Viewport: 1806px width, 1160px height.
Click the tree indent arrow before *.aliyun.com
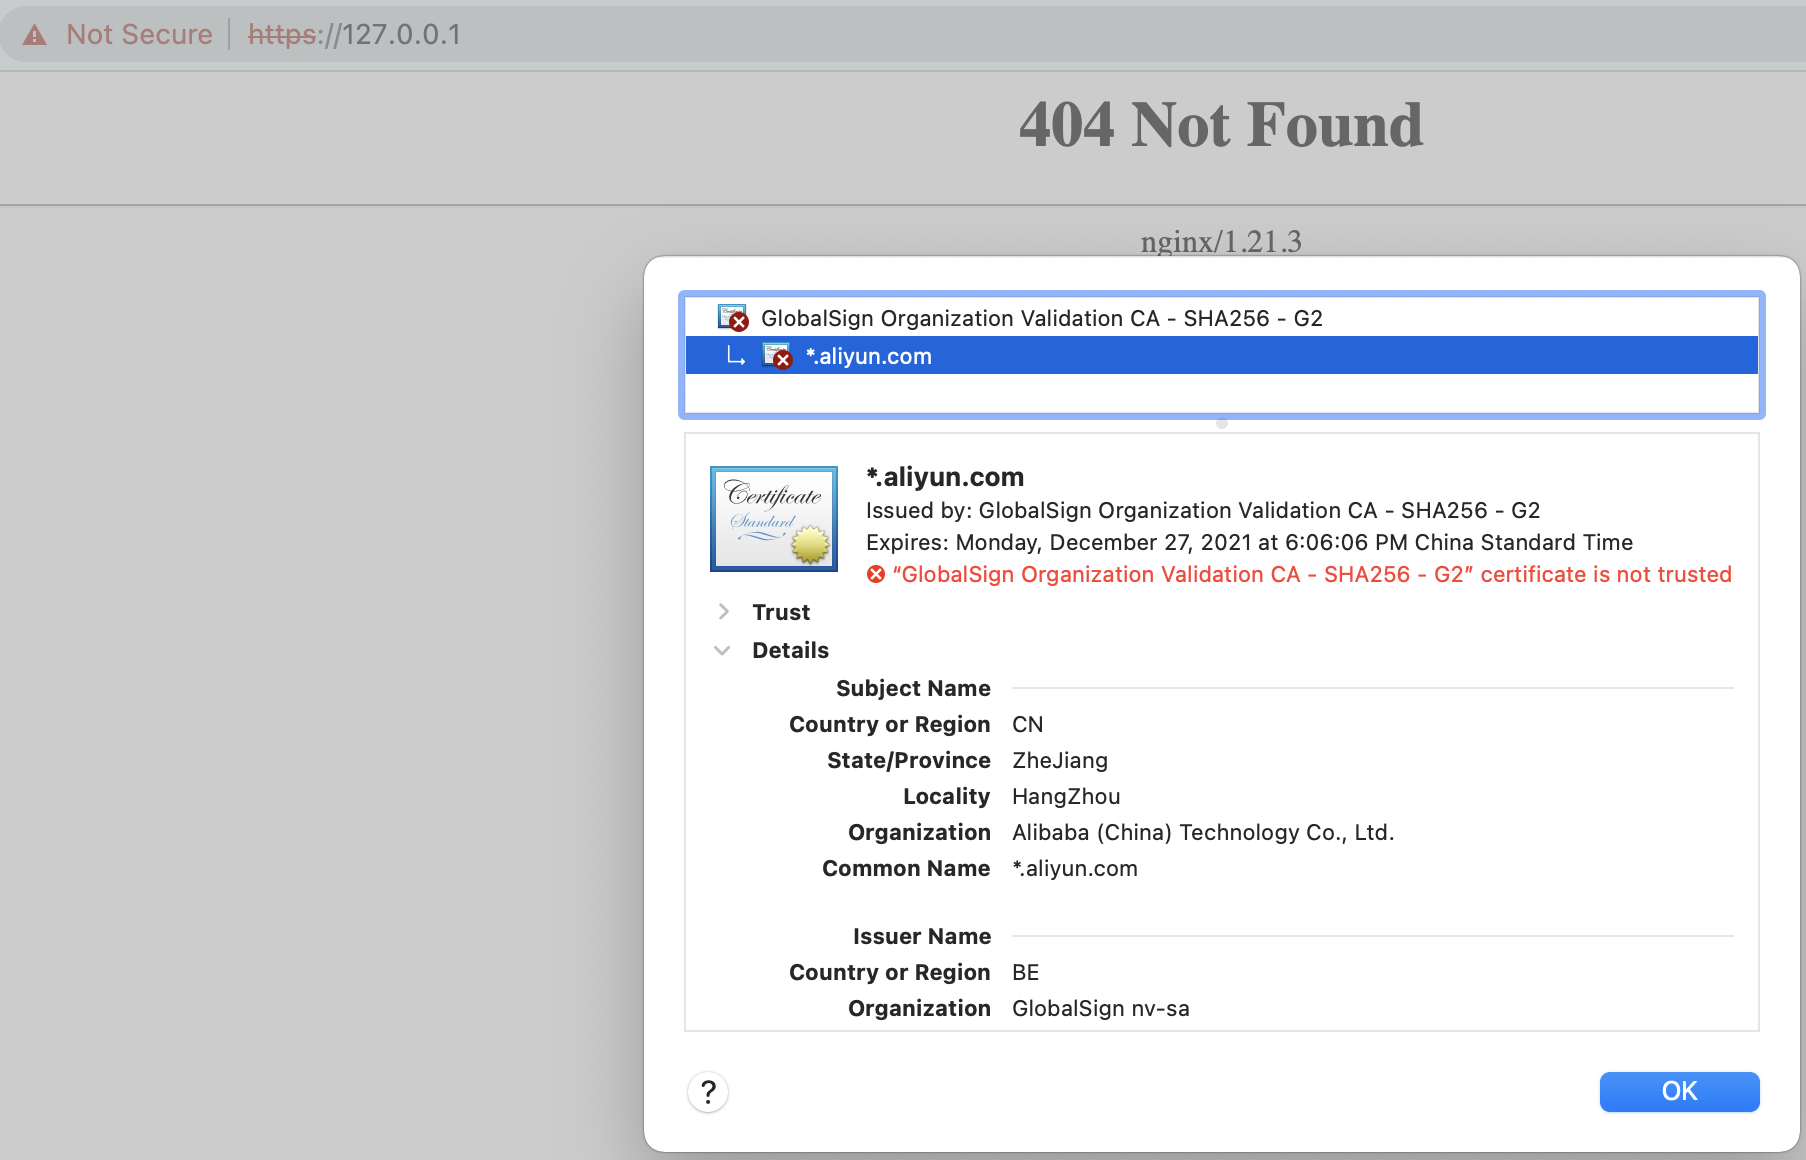click(736, 356)
